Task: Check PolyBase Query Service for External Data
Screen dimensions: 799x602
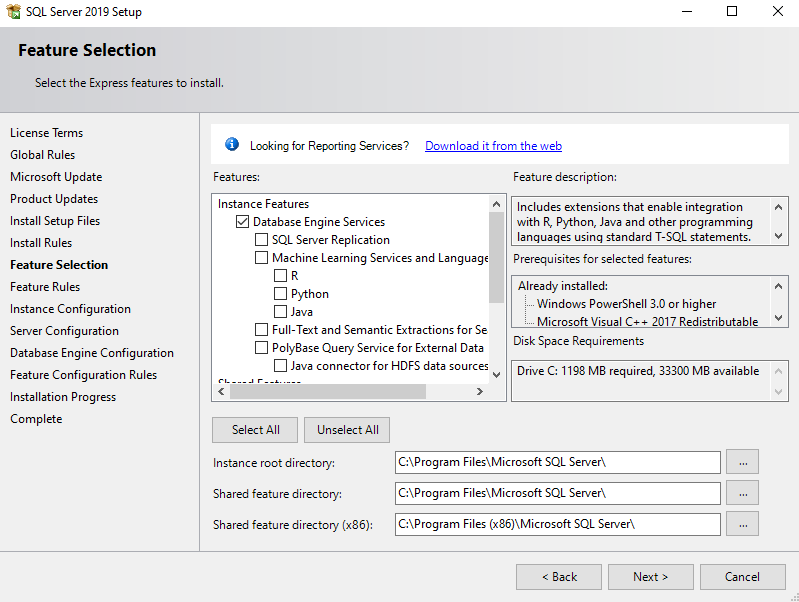Action: (261, 348)
